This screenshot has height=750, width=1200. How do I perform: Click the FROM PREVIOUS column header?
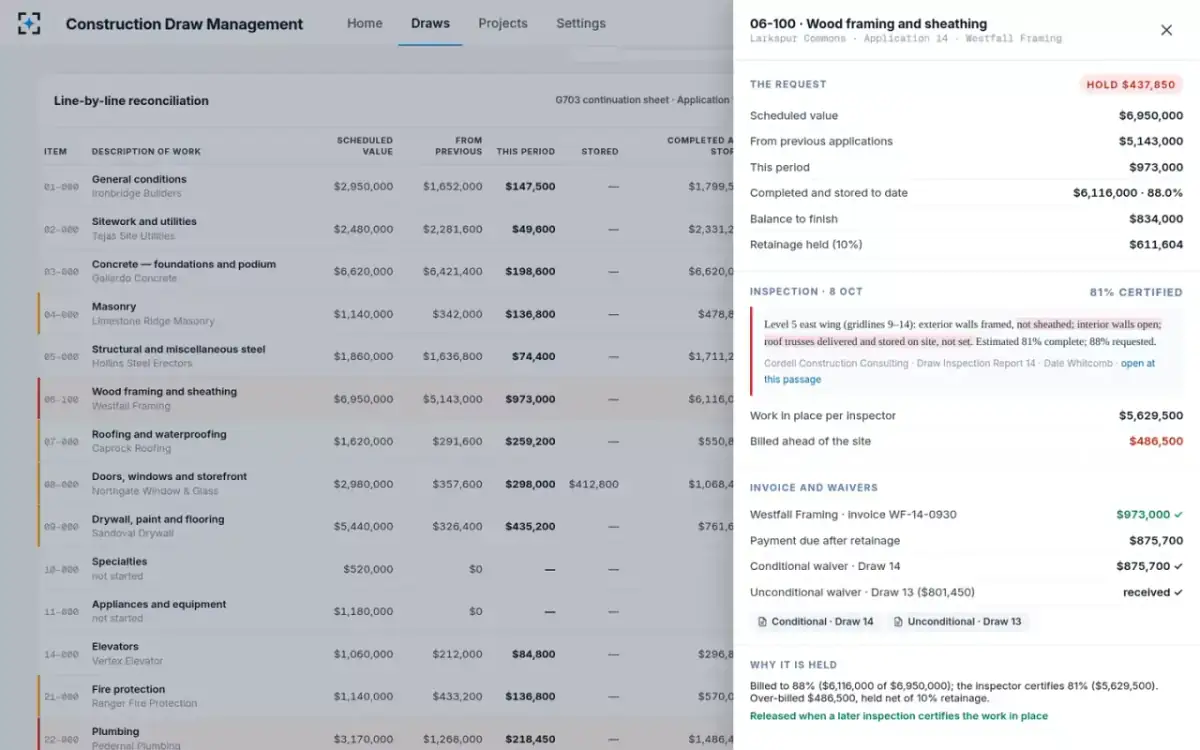pyautogui.click(x=458, y=146)
